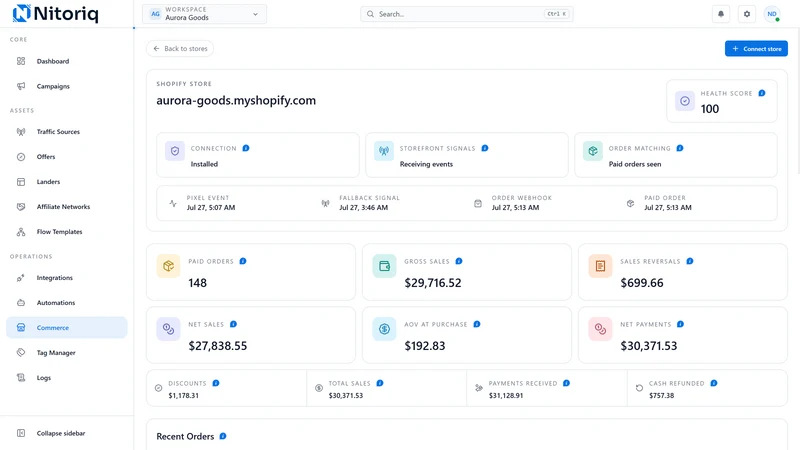Click the Net Payments coins icon
Image resolution: width=800 pixels, height=450 pixels.
[x=600, y=329]
